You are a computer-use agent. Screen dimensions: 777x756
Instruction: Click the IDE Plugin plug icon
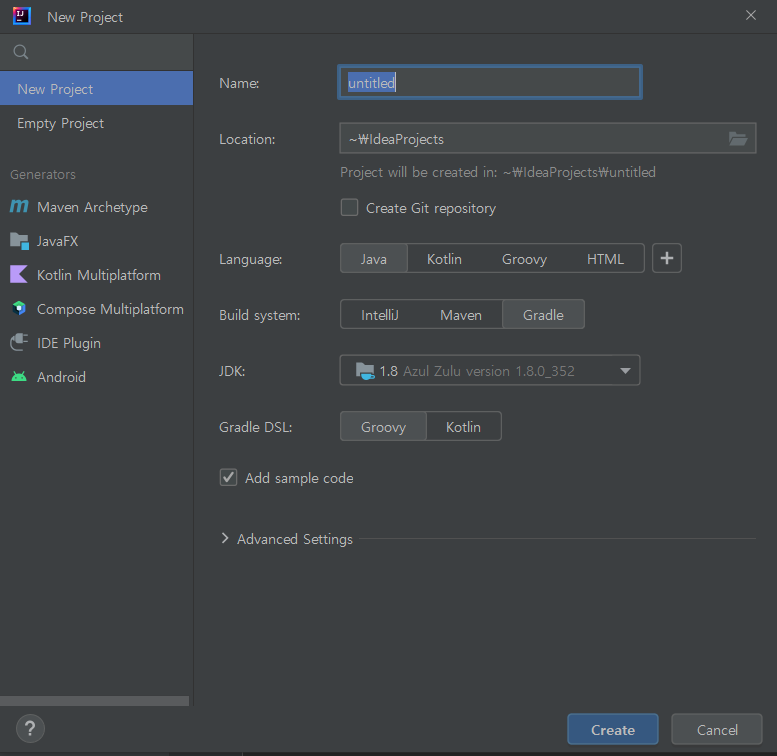(x=19, y=342)
